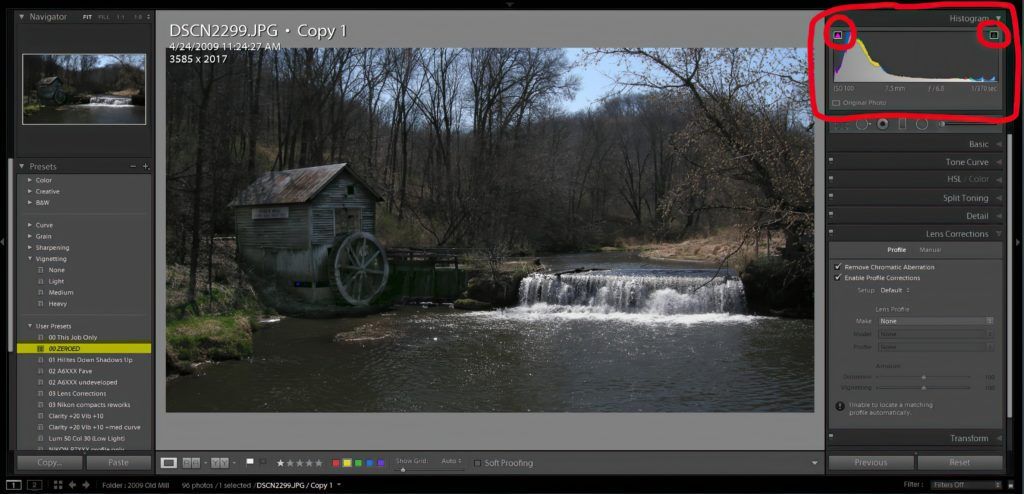Switch to the Manual lens corrections tab
The image size is (1024, 494).
(929, 249)
